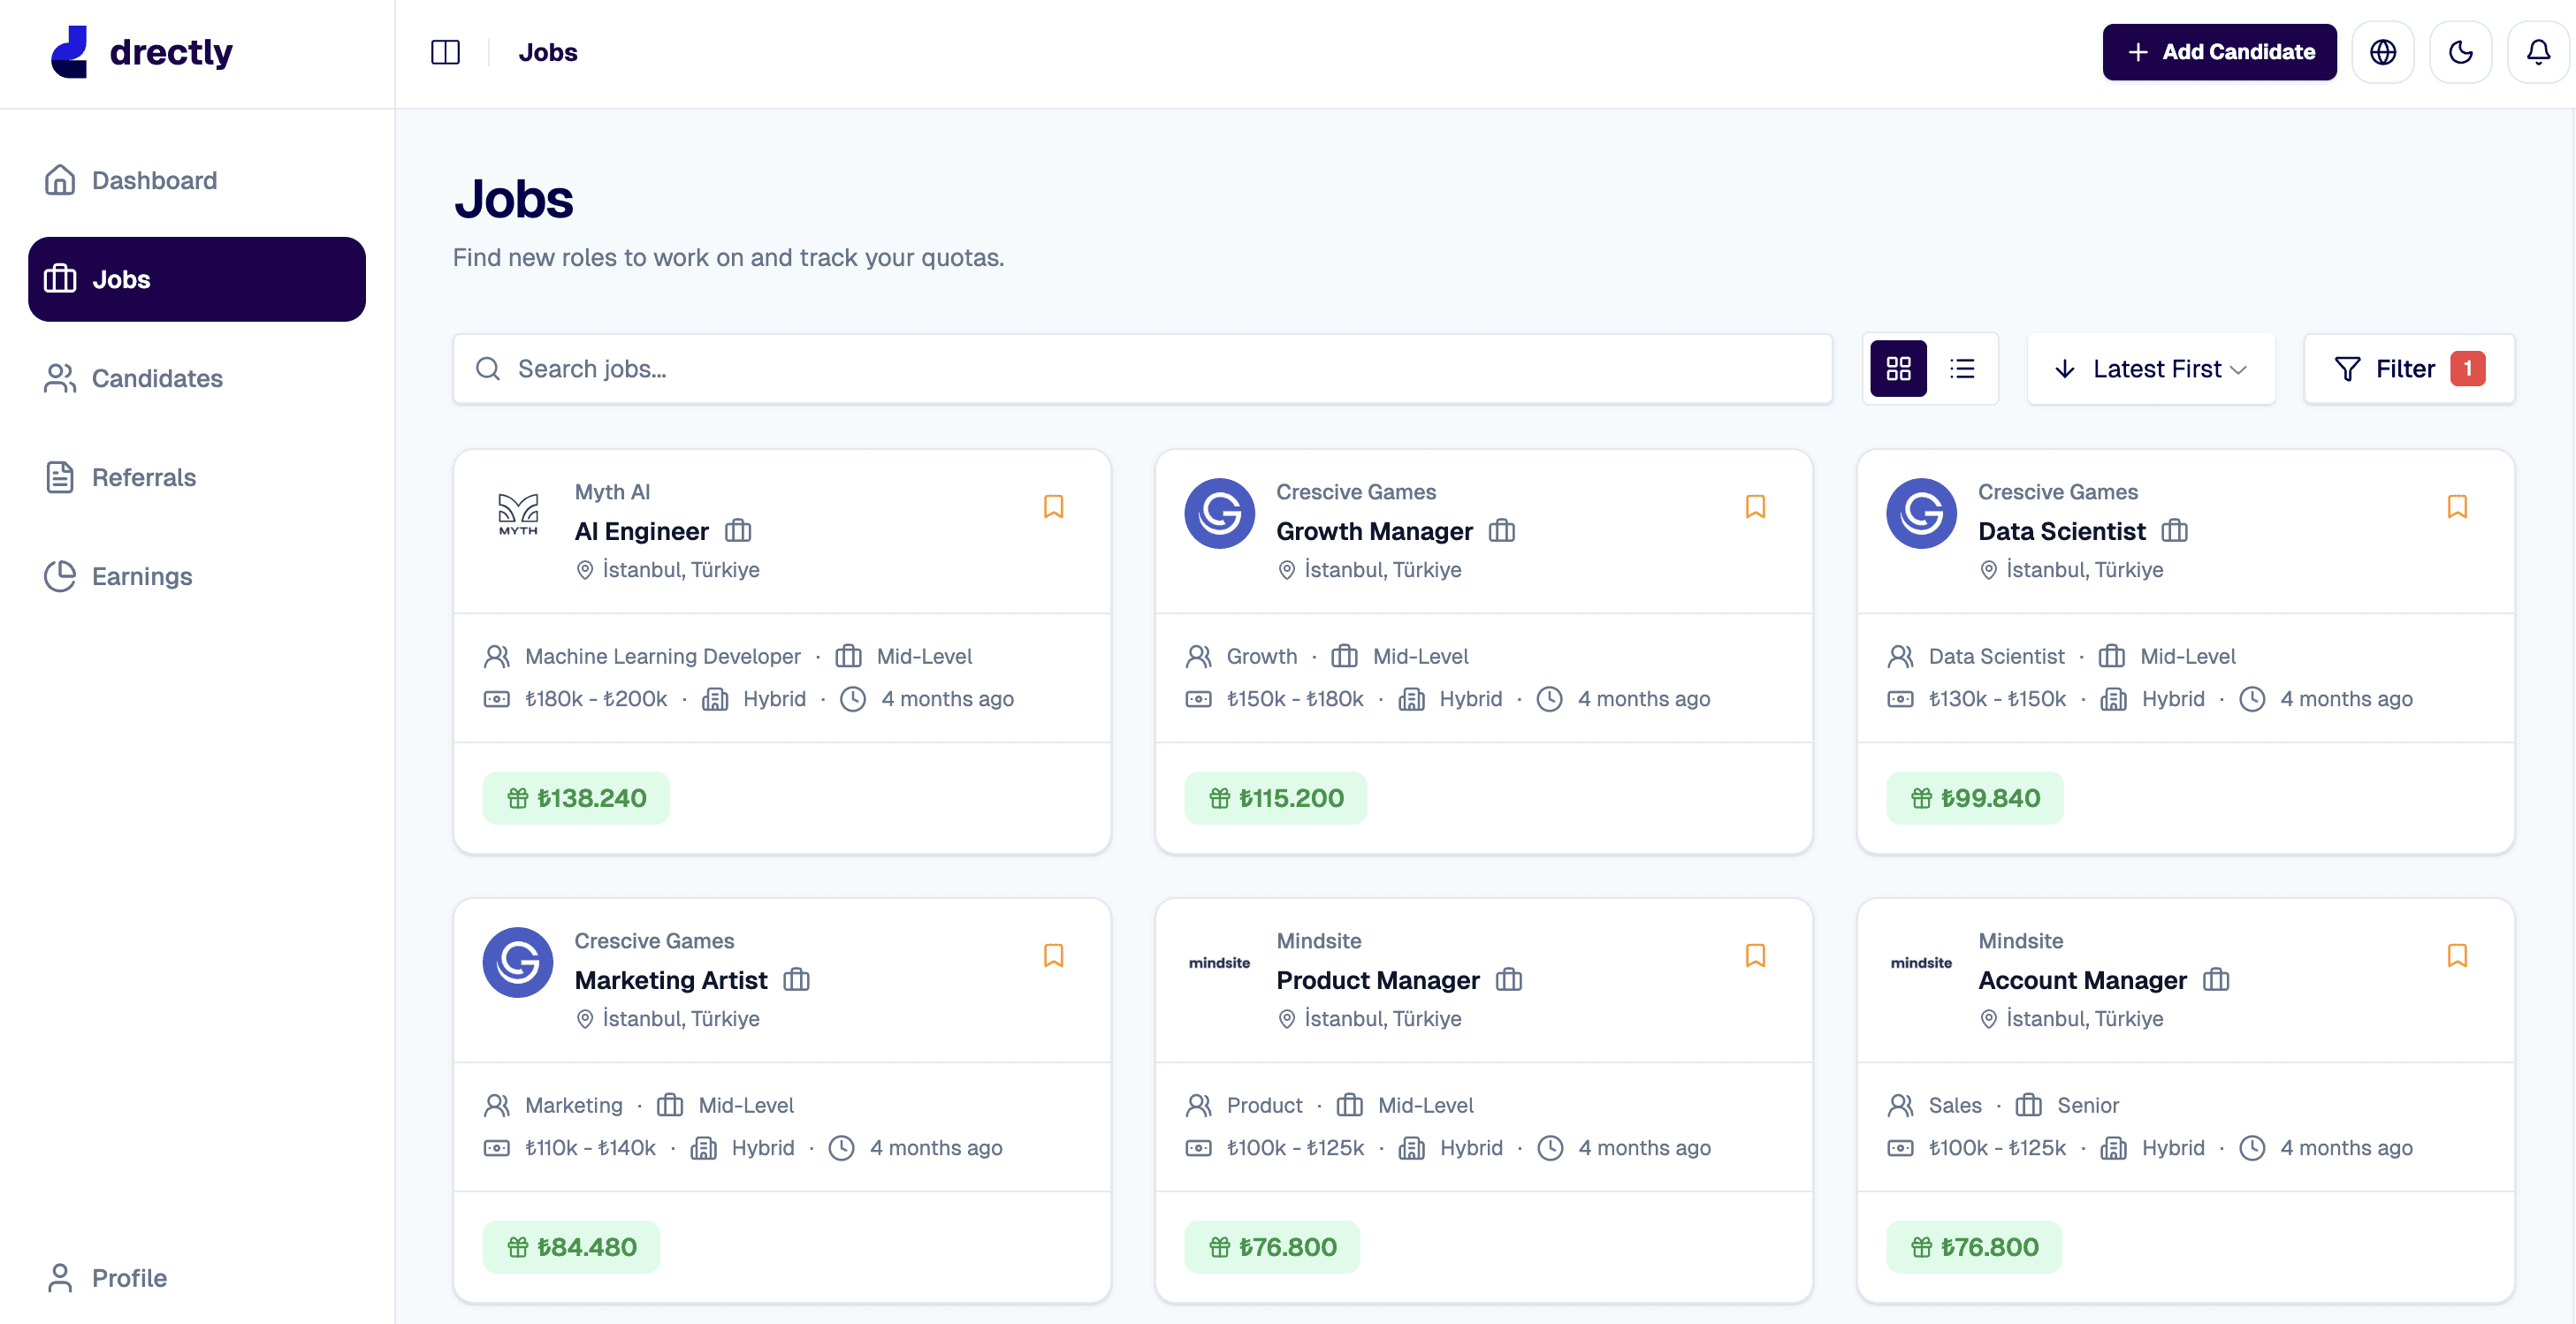Click the Crescive Games logo on Growth Manager
Screen dimensions: 2576x1324
tap(1219, 513)
